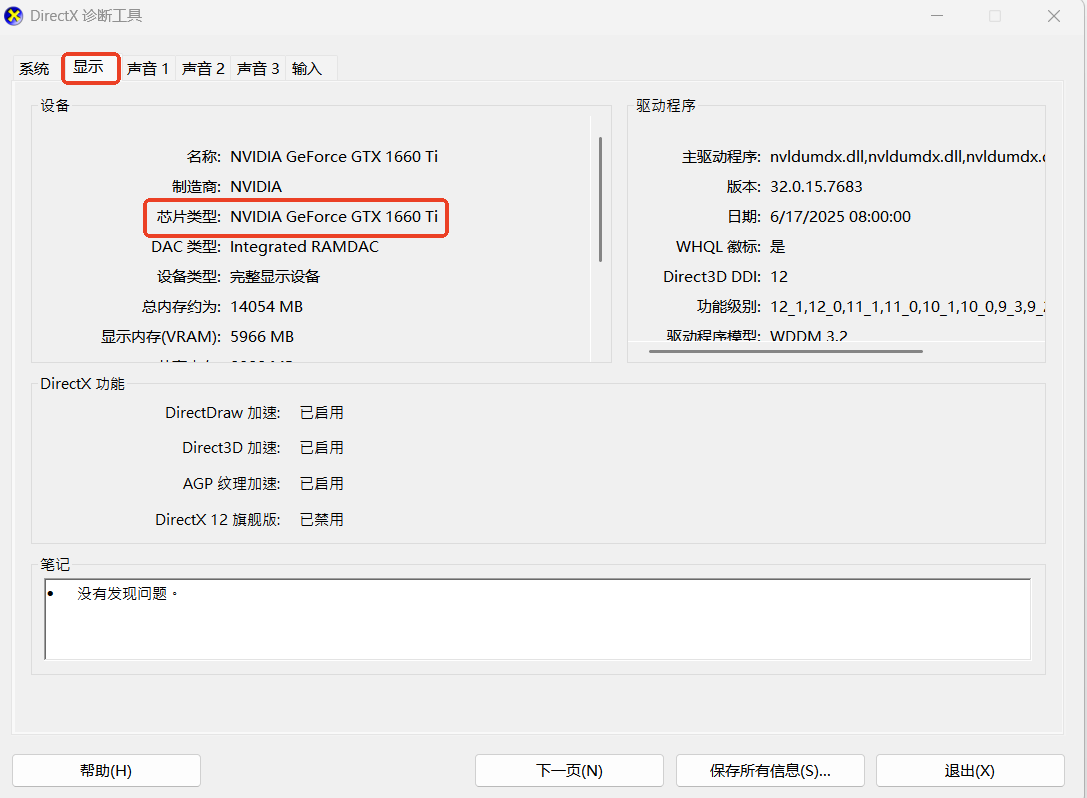Click 保存所有信息(S)... to export info
The image size is (1087, 798).
point(770,770)
